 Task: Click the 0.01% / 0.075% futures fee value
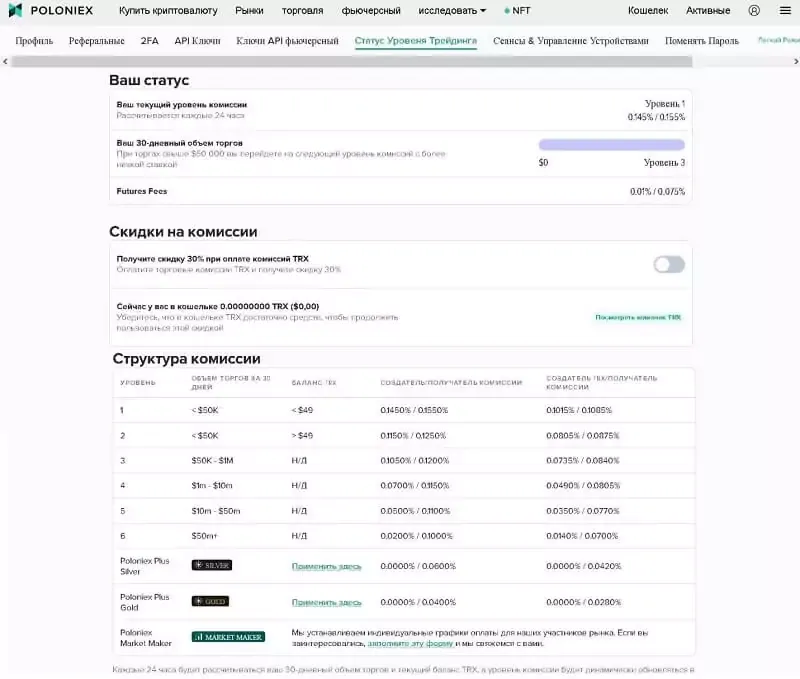(657, 192)
